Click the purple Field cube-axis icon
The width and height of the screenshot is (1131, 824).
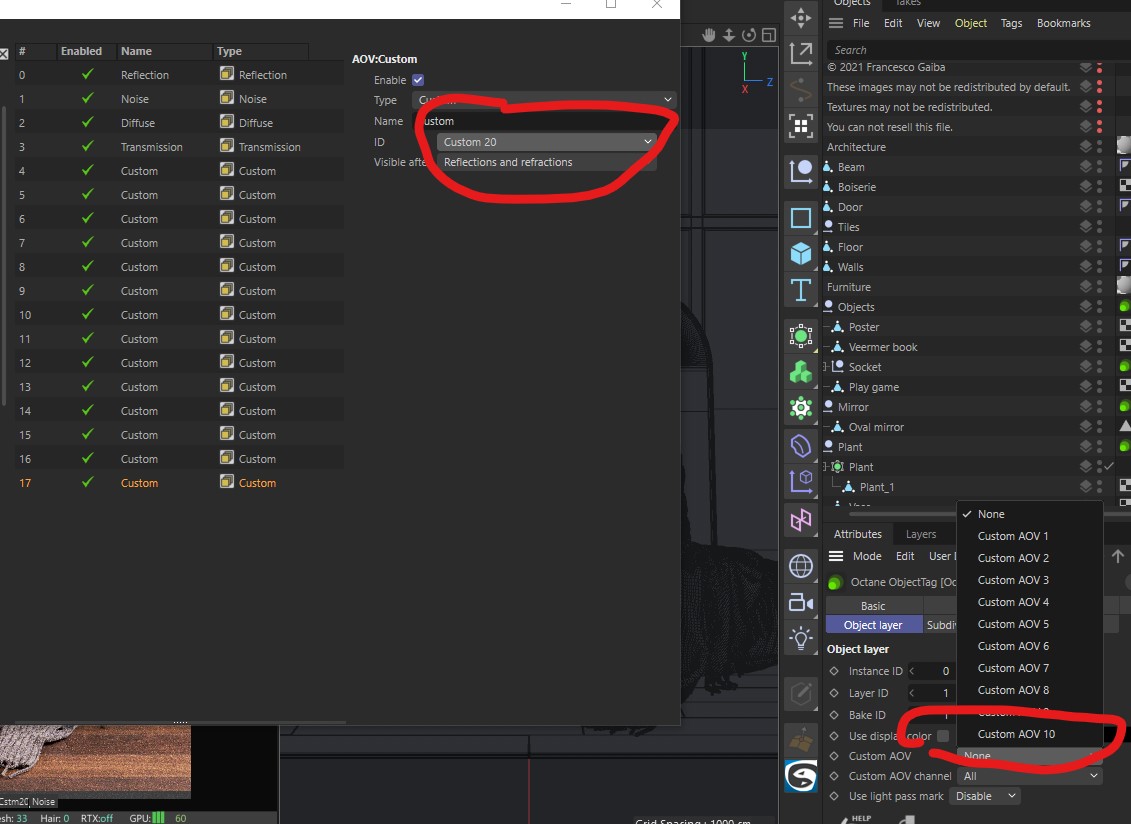[801, 481]
